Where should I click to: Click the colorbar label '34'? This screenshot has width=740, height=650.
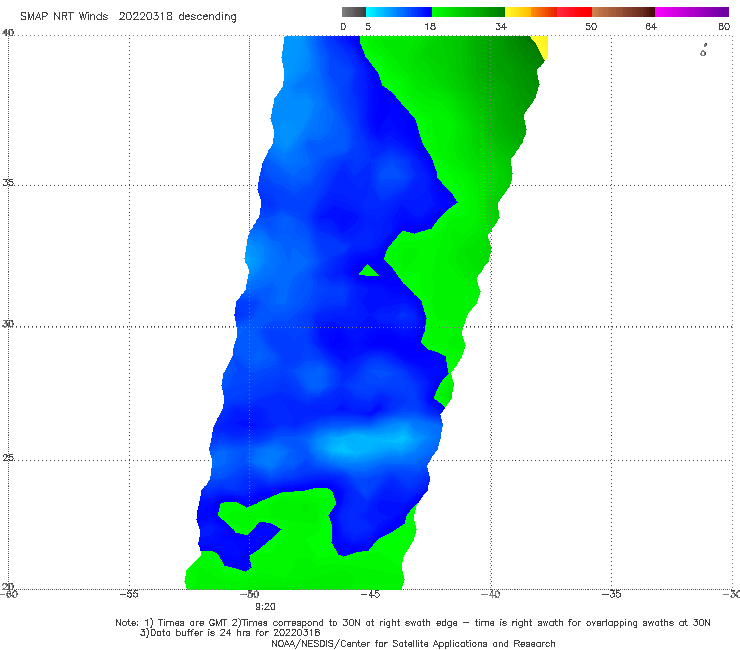(501, 26)
